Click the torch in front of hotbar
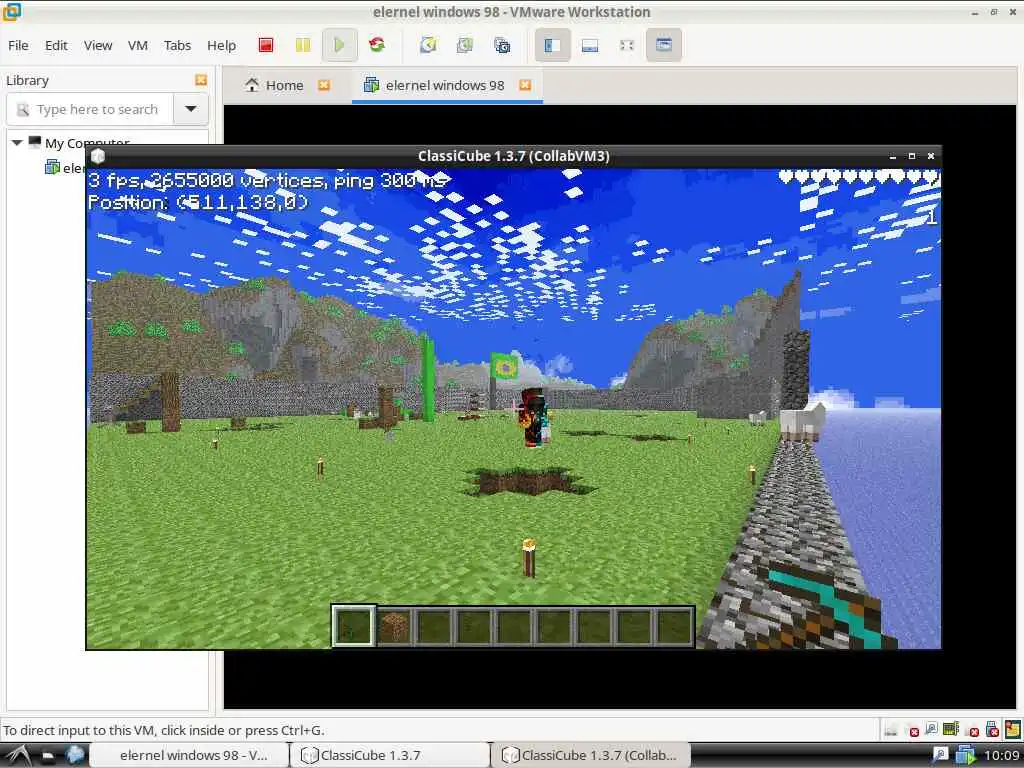 pyautogui.click(x=529, y=558)
